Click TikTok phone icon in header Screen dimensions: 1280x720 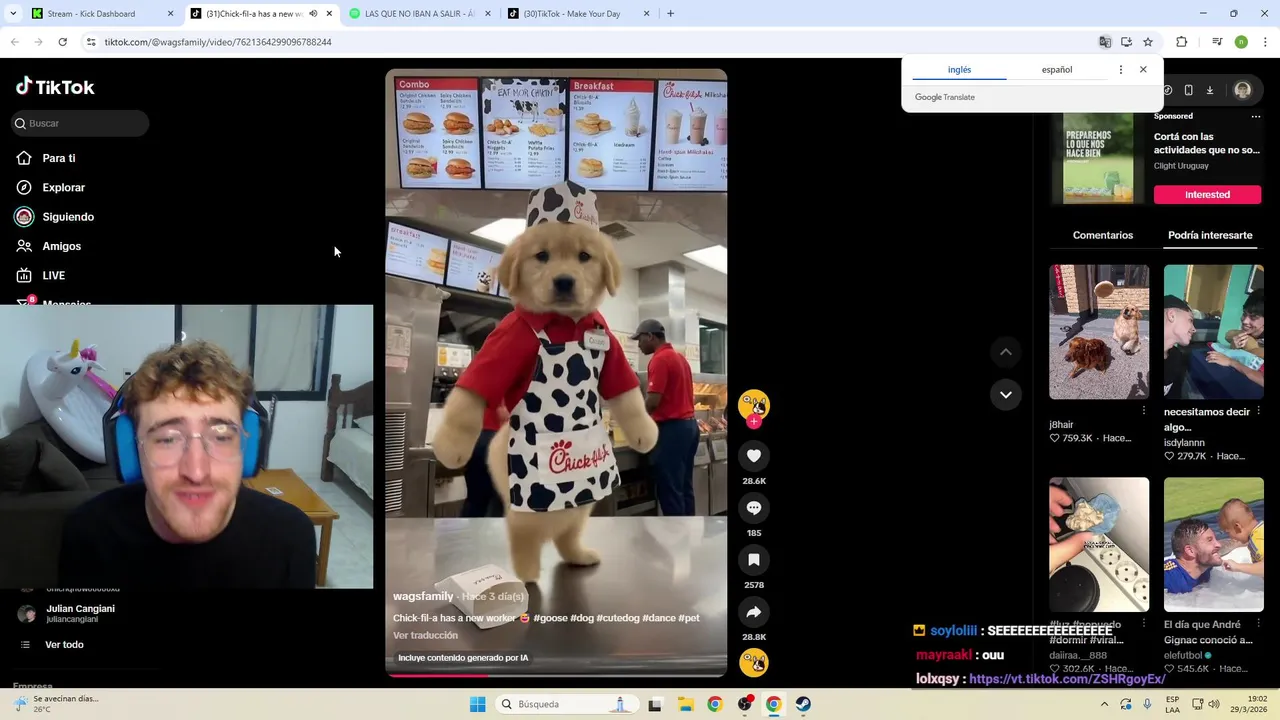1188,90
